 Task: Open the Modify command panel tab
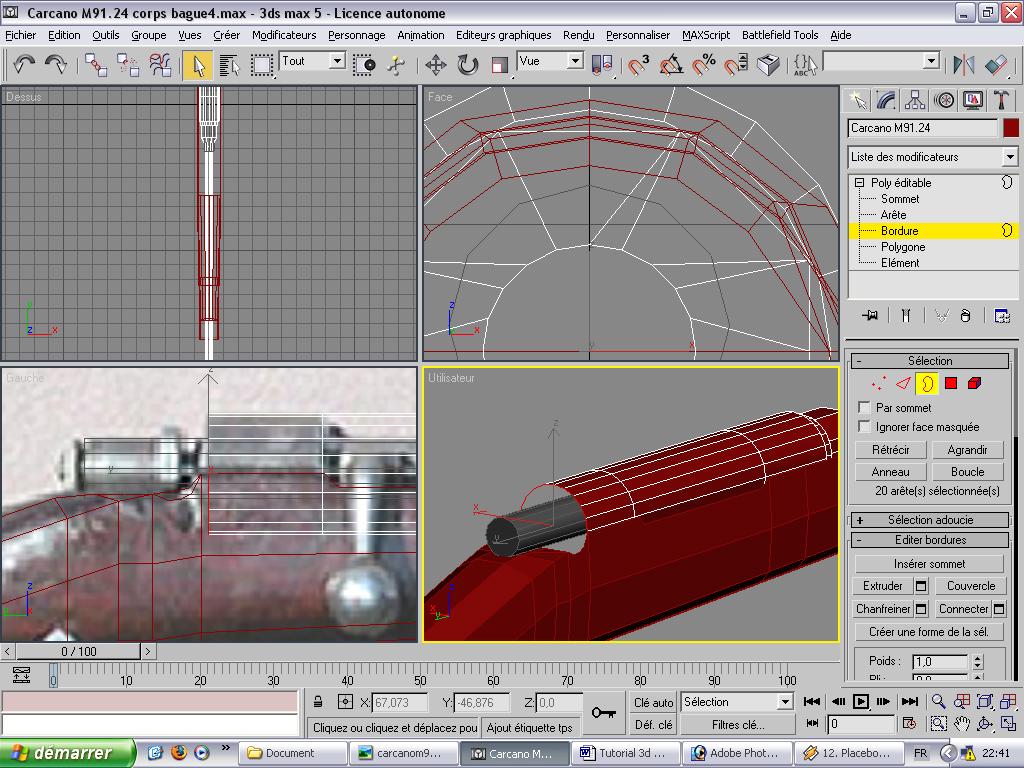886,100
